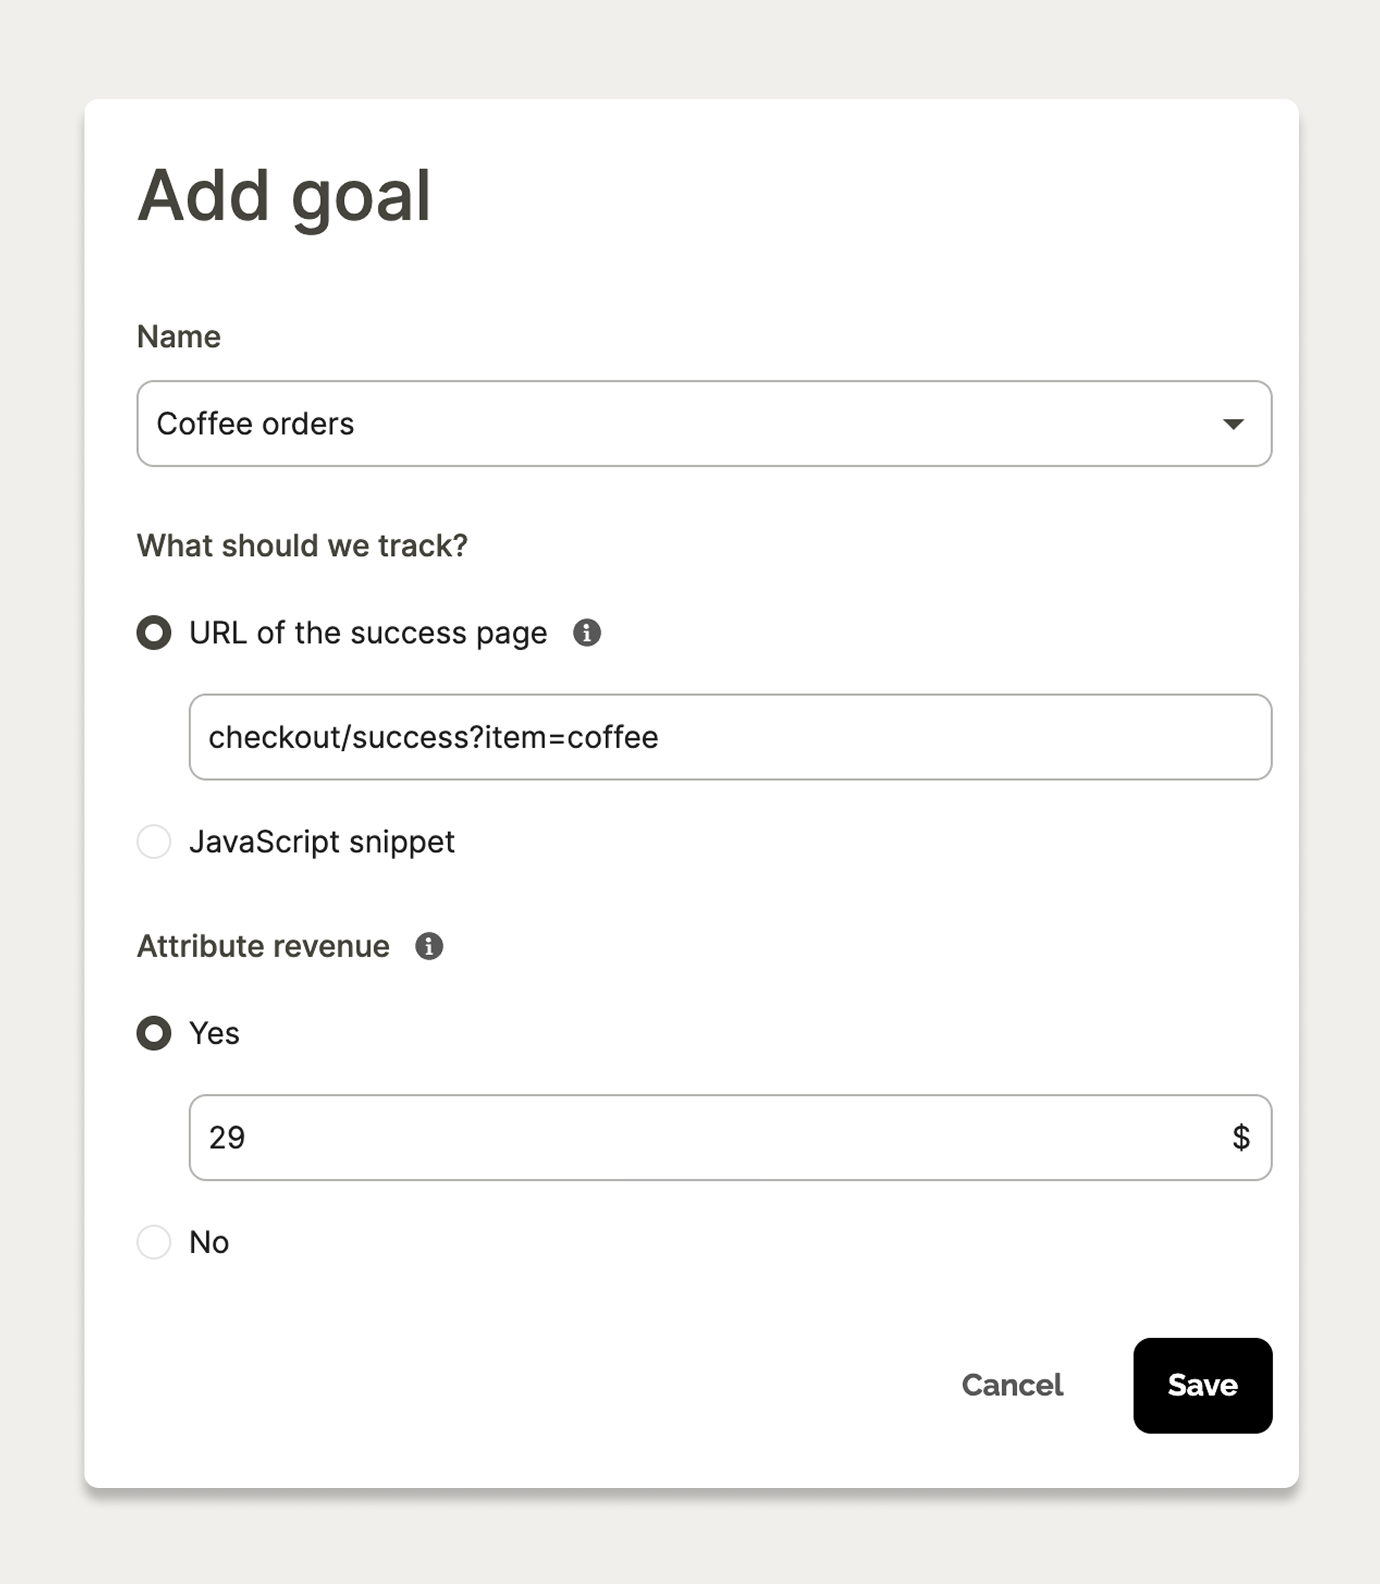Click info icon beside URL of success page
Viewport: 1380px width, 1584px height.
coord(587,633)
